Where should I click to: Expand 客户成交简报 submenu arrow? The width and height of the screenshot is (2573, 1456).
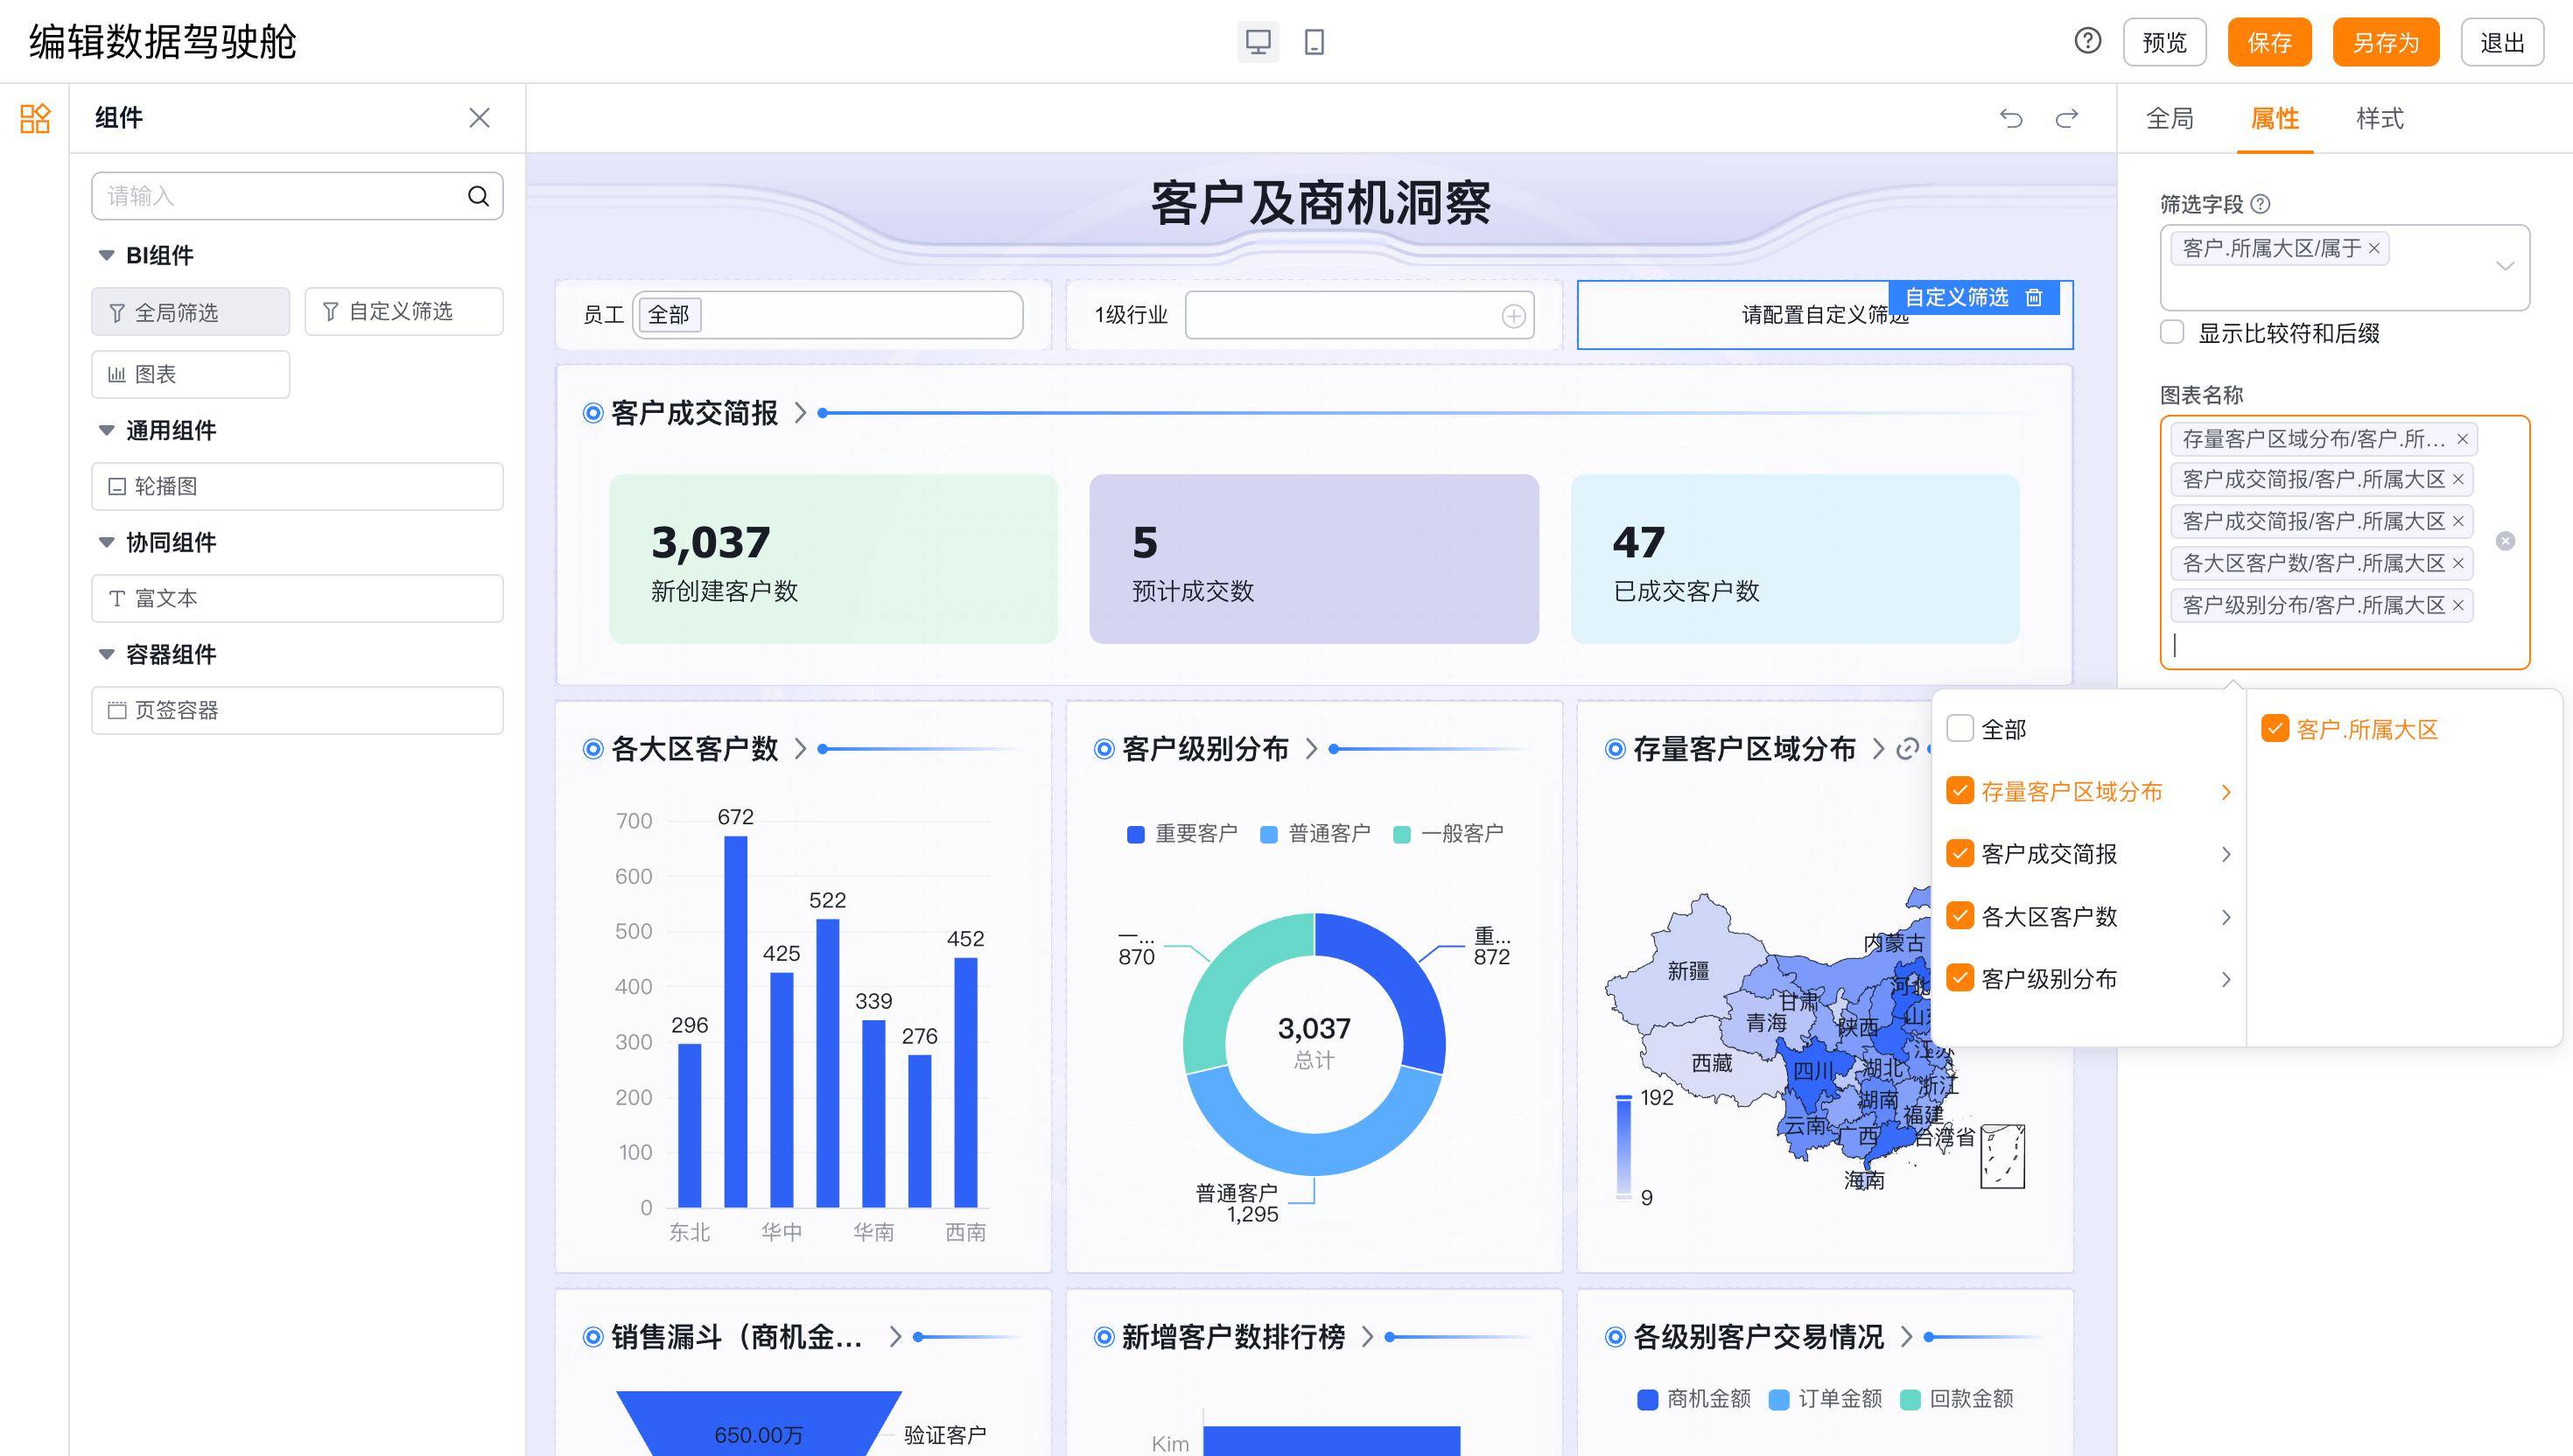point(2225,854)
